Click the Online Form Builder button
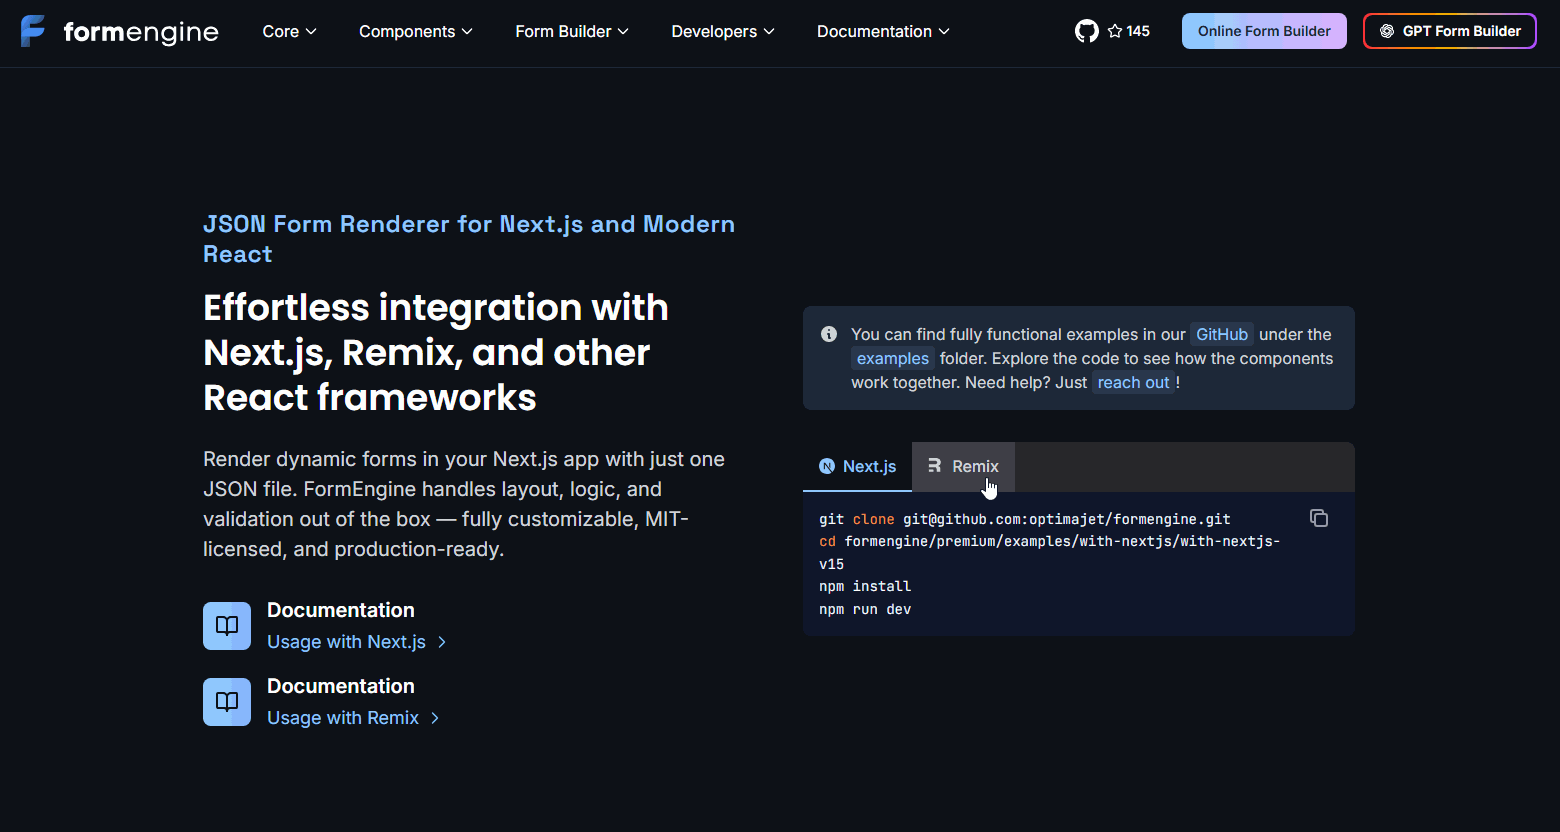Viewport: 1560px width, 832px height. pos(1264,31)
